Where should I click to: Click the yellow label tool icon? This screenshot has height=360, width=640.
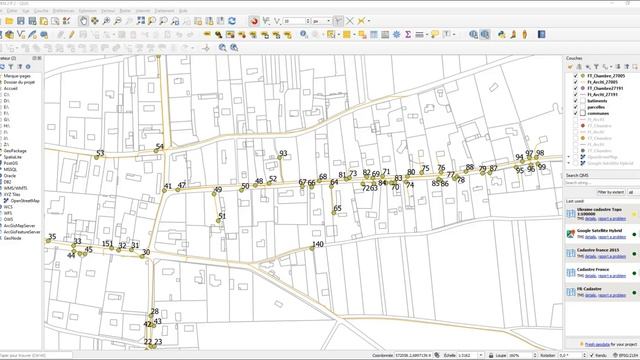207,35
